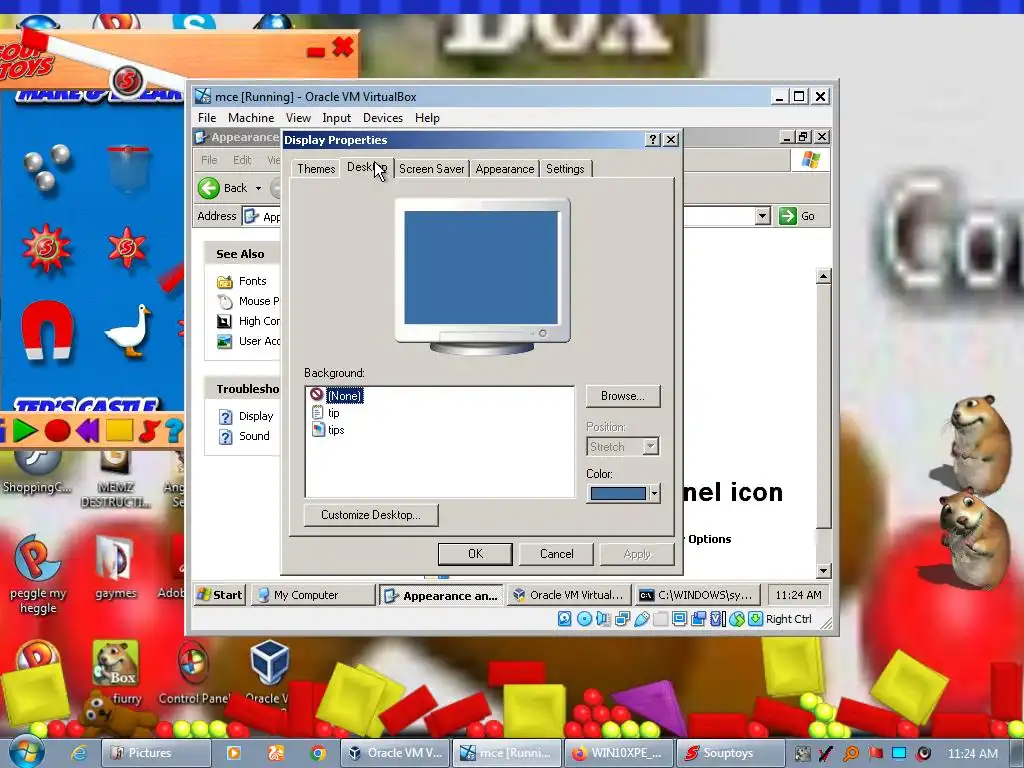Switch to the Appearance tab
1024x768 pixels.
pos(505,168)
